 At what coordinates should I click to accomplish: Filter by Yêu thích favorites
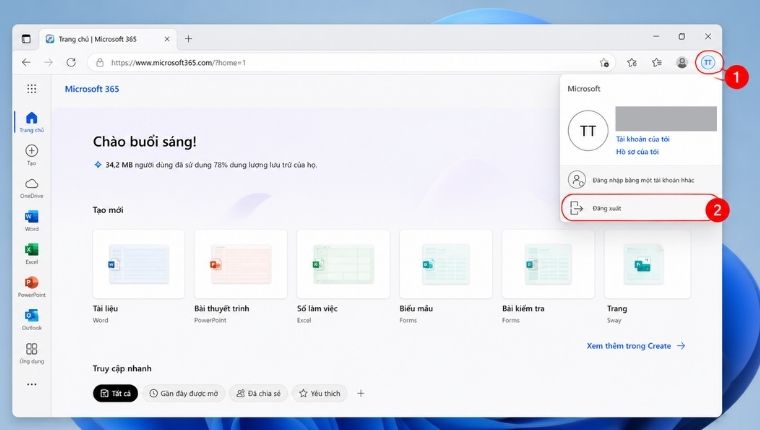[x=320, y=393]
